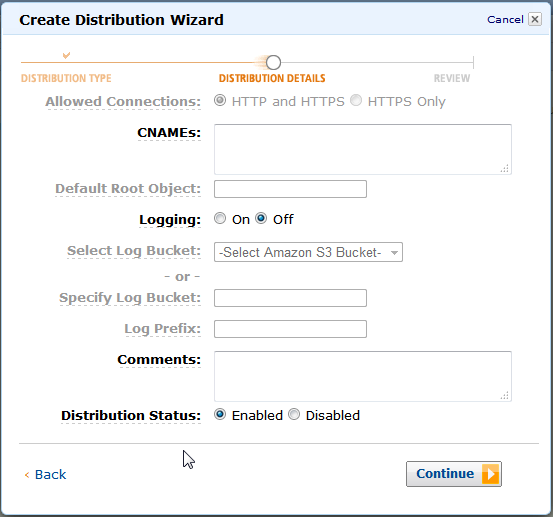Click the CNAMEs help label
This screenshot has width=553, height=517.
coord(169,133)
